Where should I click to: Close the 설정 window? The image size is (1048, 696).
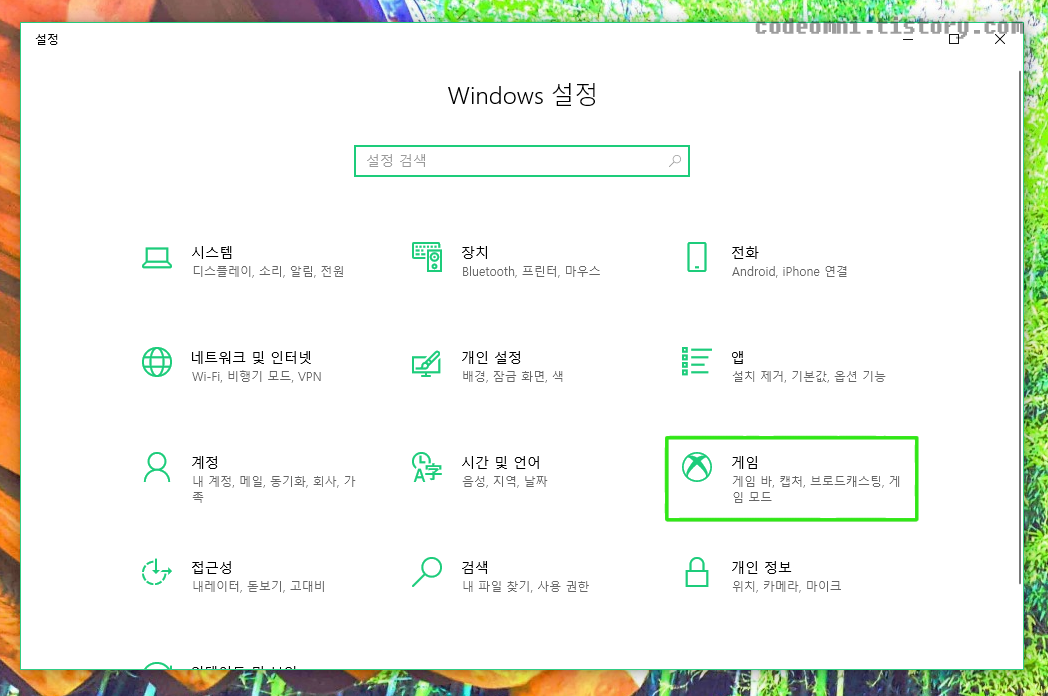click(1000, 39)
